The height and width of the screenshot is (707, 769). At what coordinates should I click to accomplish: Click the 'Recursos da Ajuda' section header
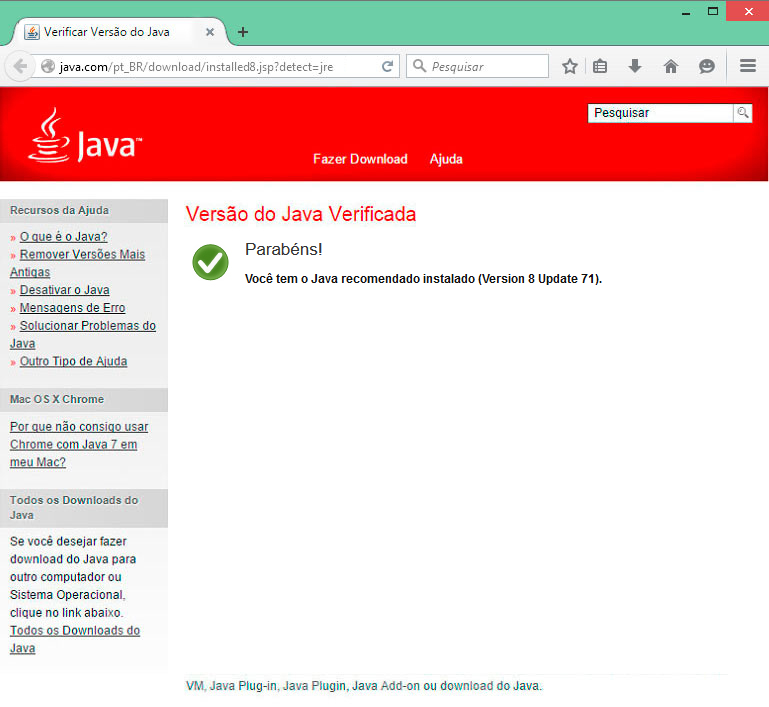(x=84, y=211)
